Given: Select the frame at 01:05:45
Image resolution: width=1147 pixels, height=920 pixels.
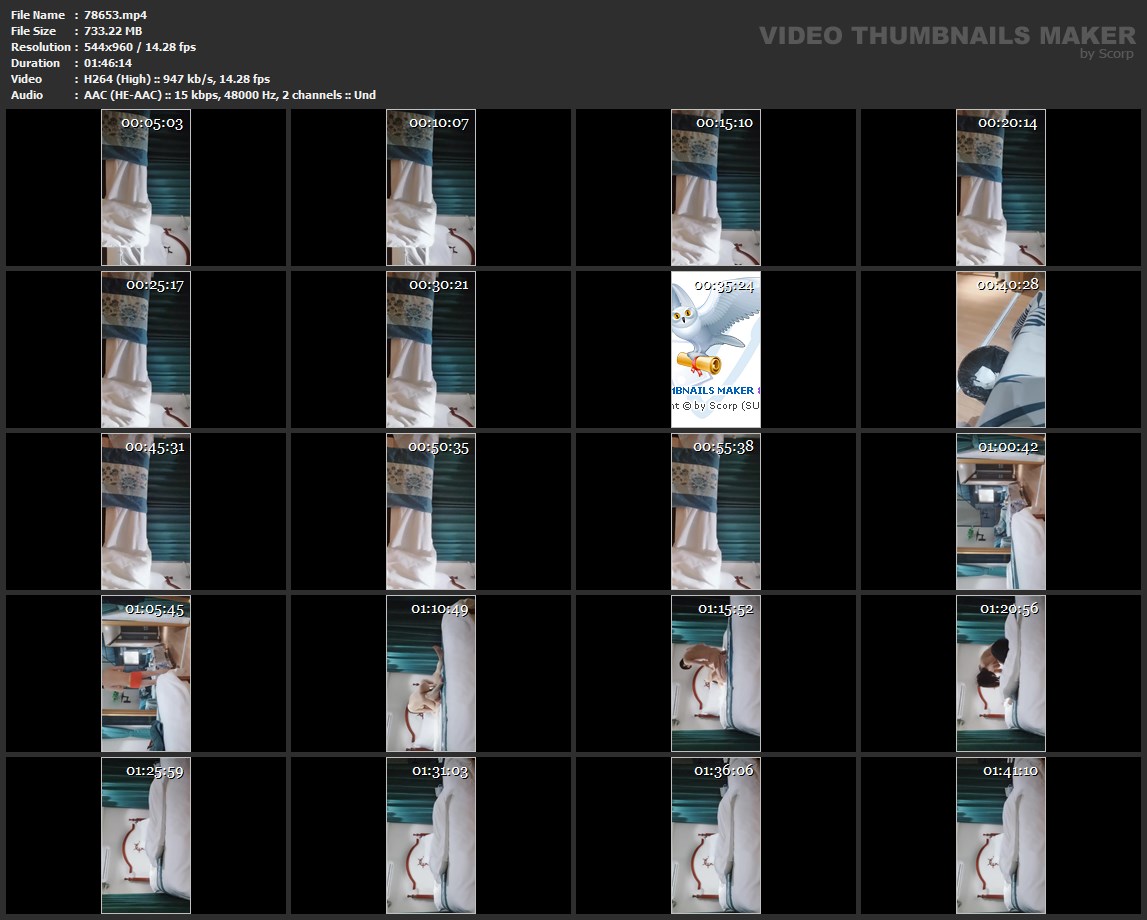Looking at the screenshot, I should click(x=146, y=674).
